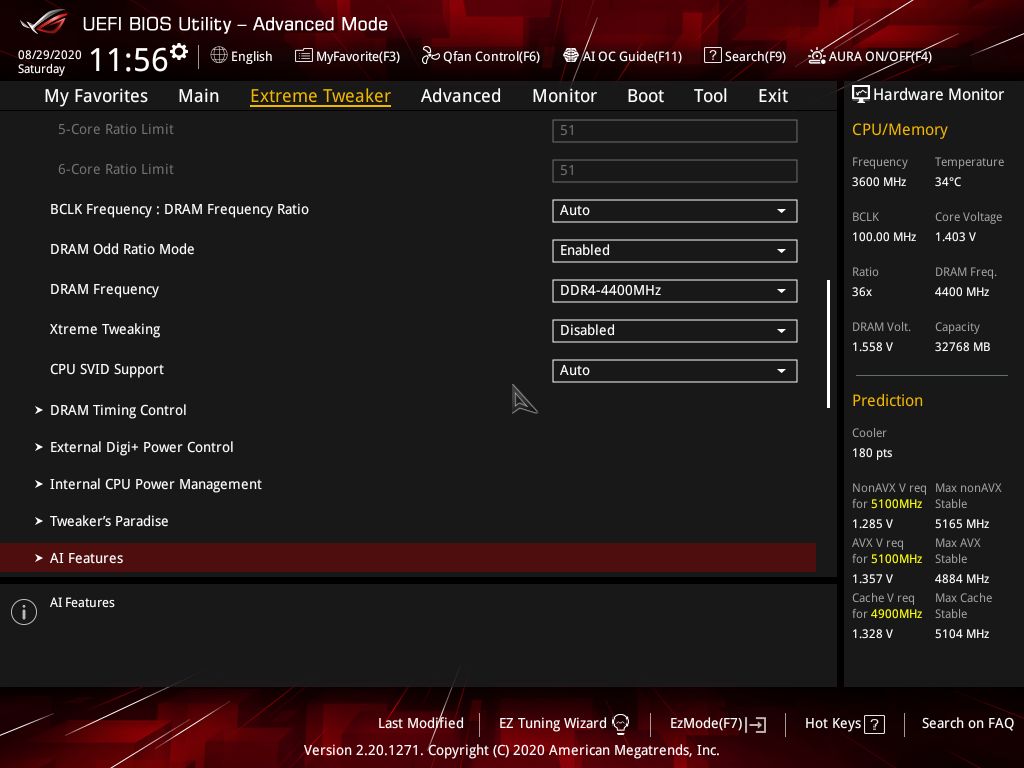Click the 3600 MHz frequency value
This screenshot has height=768, width=1024.
[x=879, y=182]
